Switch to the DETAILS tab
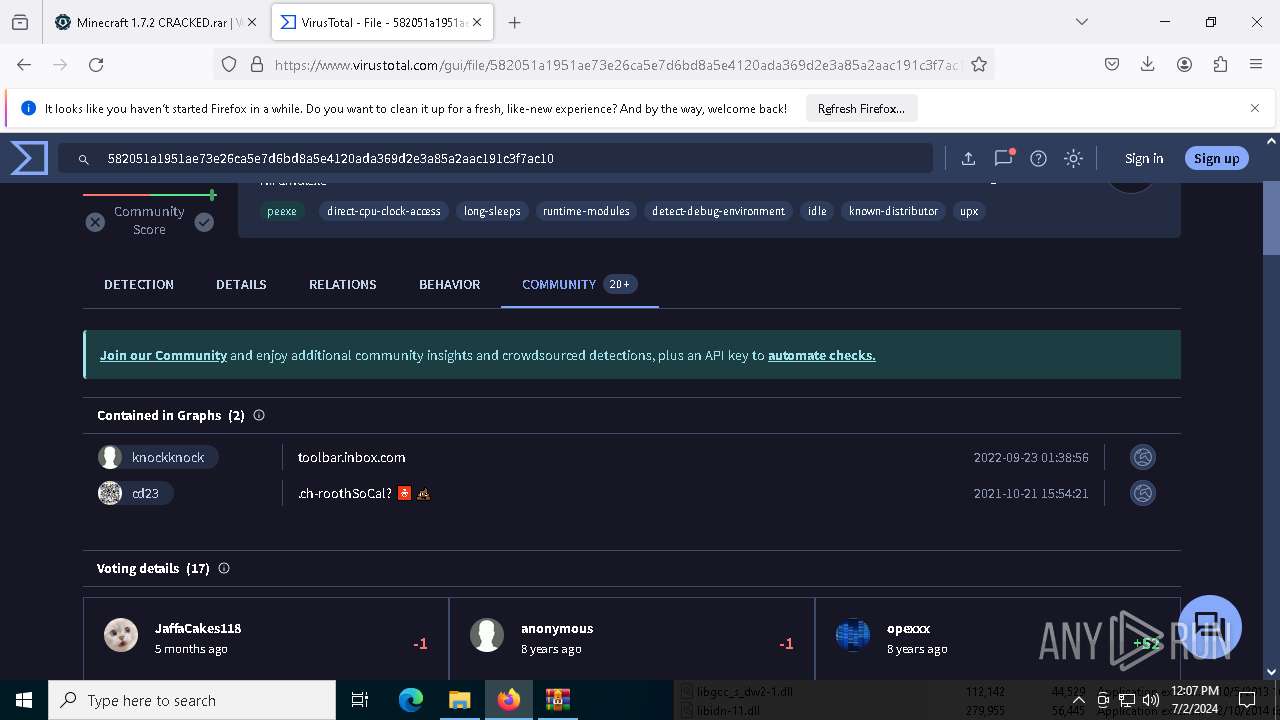 [241, 284]
